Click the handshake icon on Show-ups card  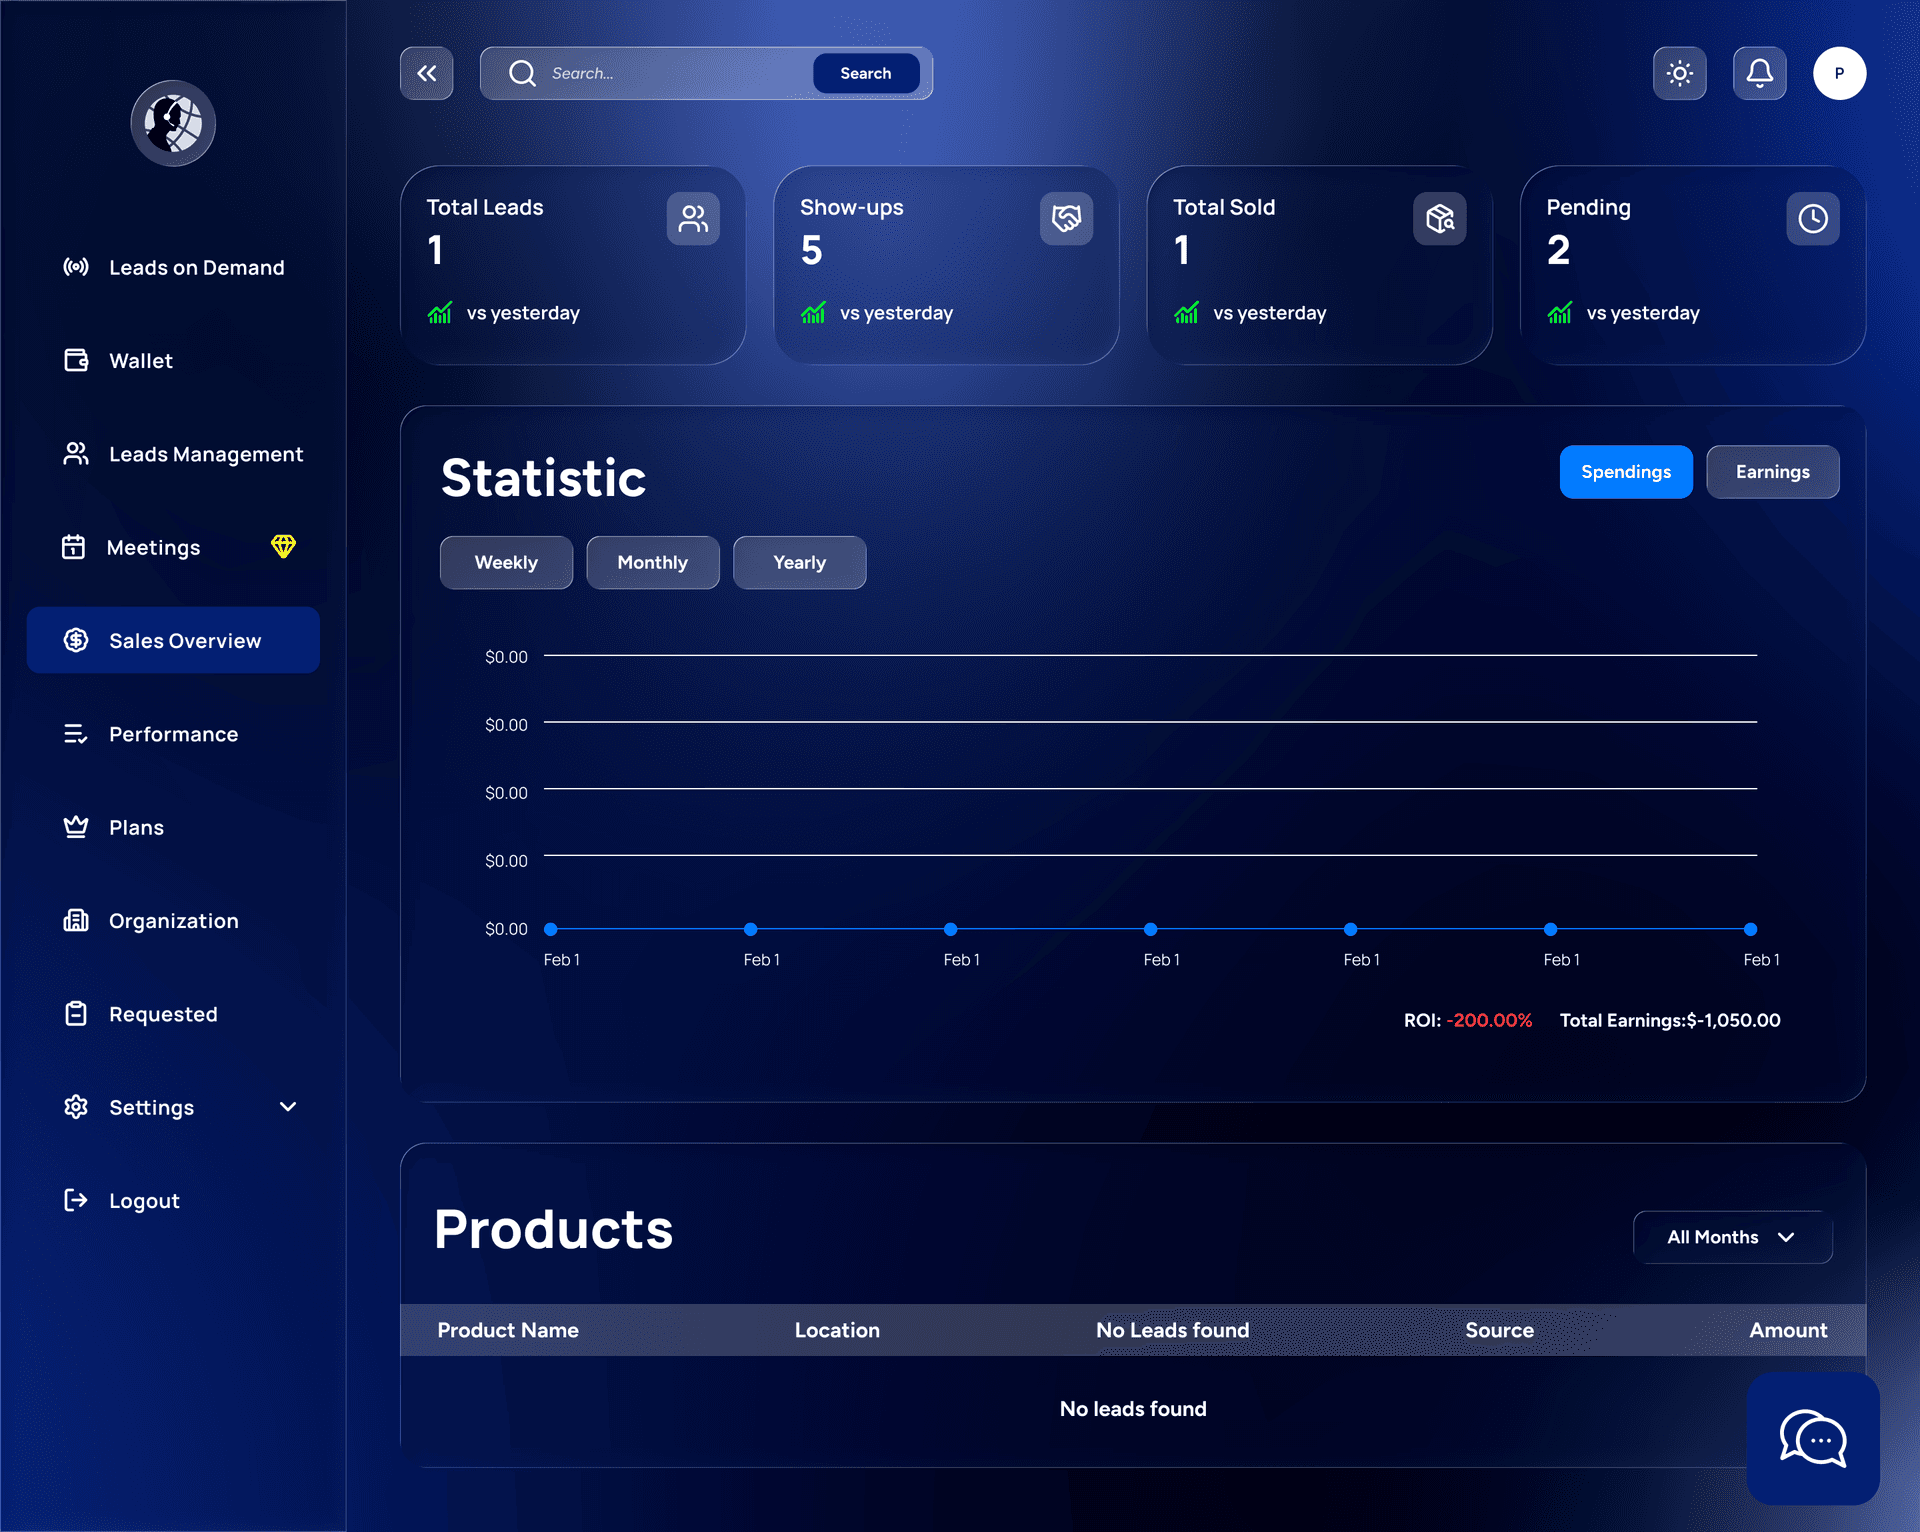point(1066,218)
